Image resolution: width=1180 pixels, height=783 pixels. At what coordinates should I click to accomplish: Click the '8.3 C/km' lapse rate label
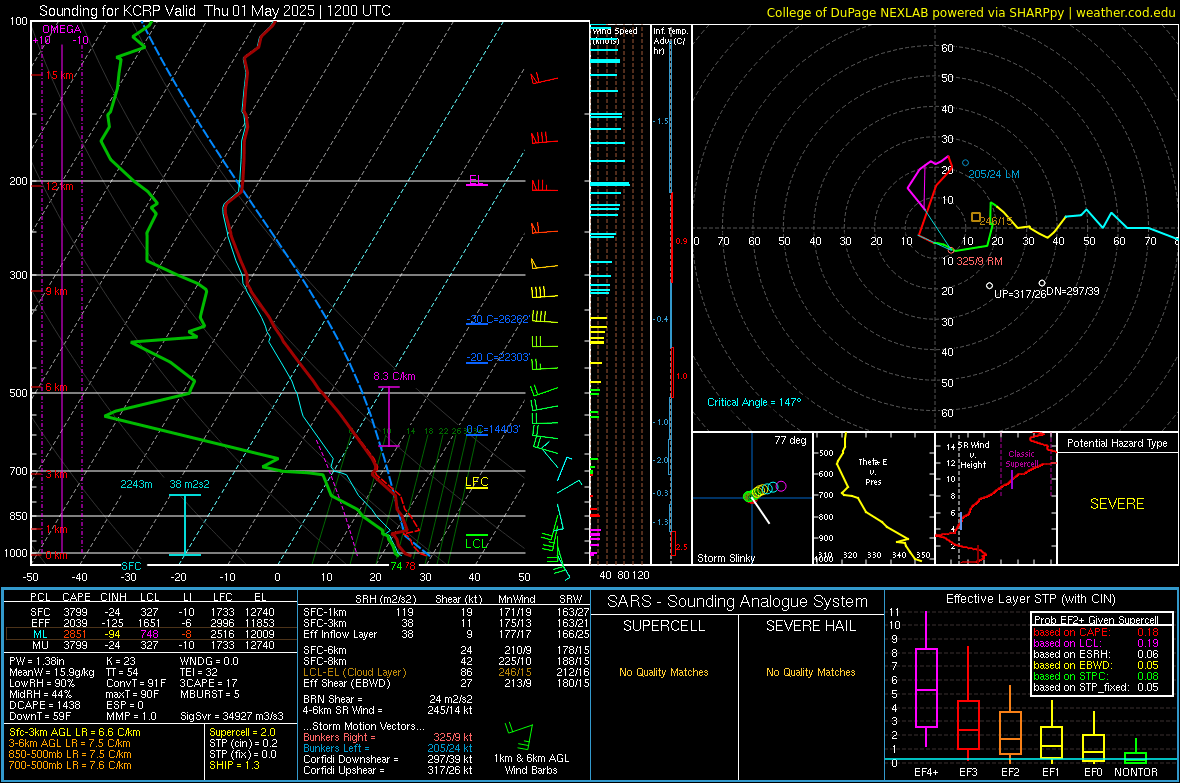click(x=394, y=376)
